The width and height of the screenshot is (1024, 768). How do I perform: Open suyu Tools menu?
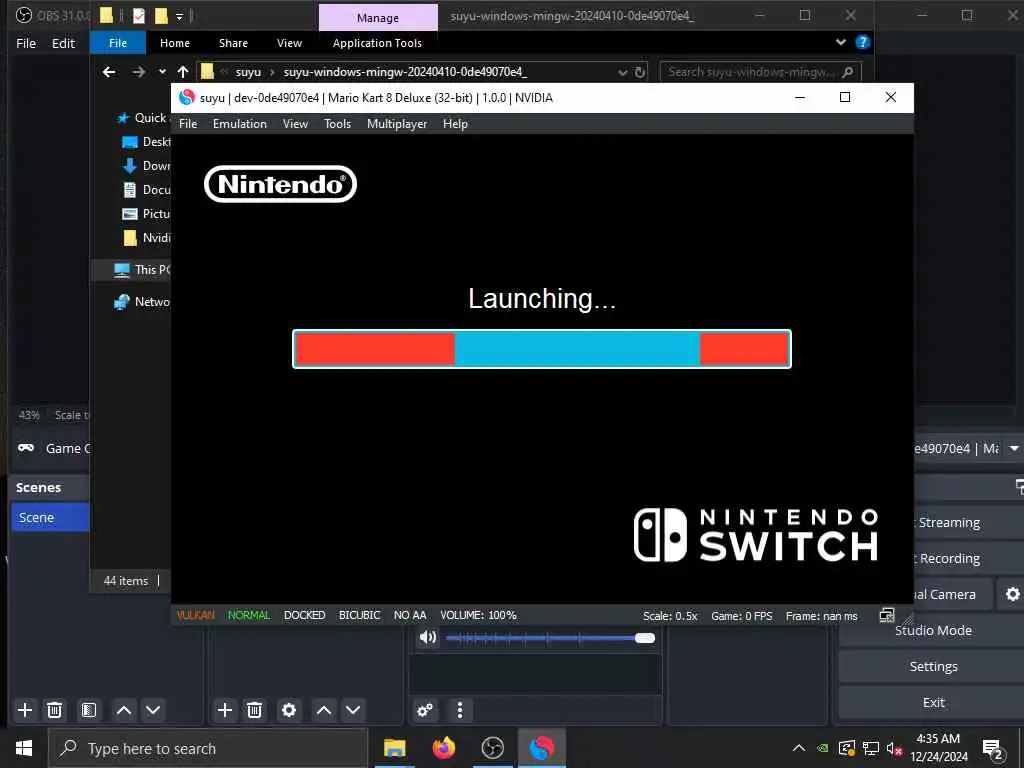point(338,124)
